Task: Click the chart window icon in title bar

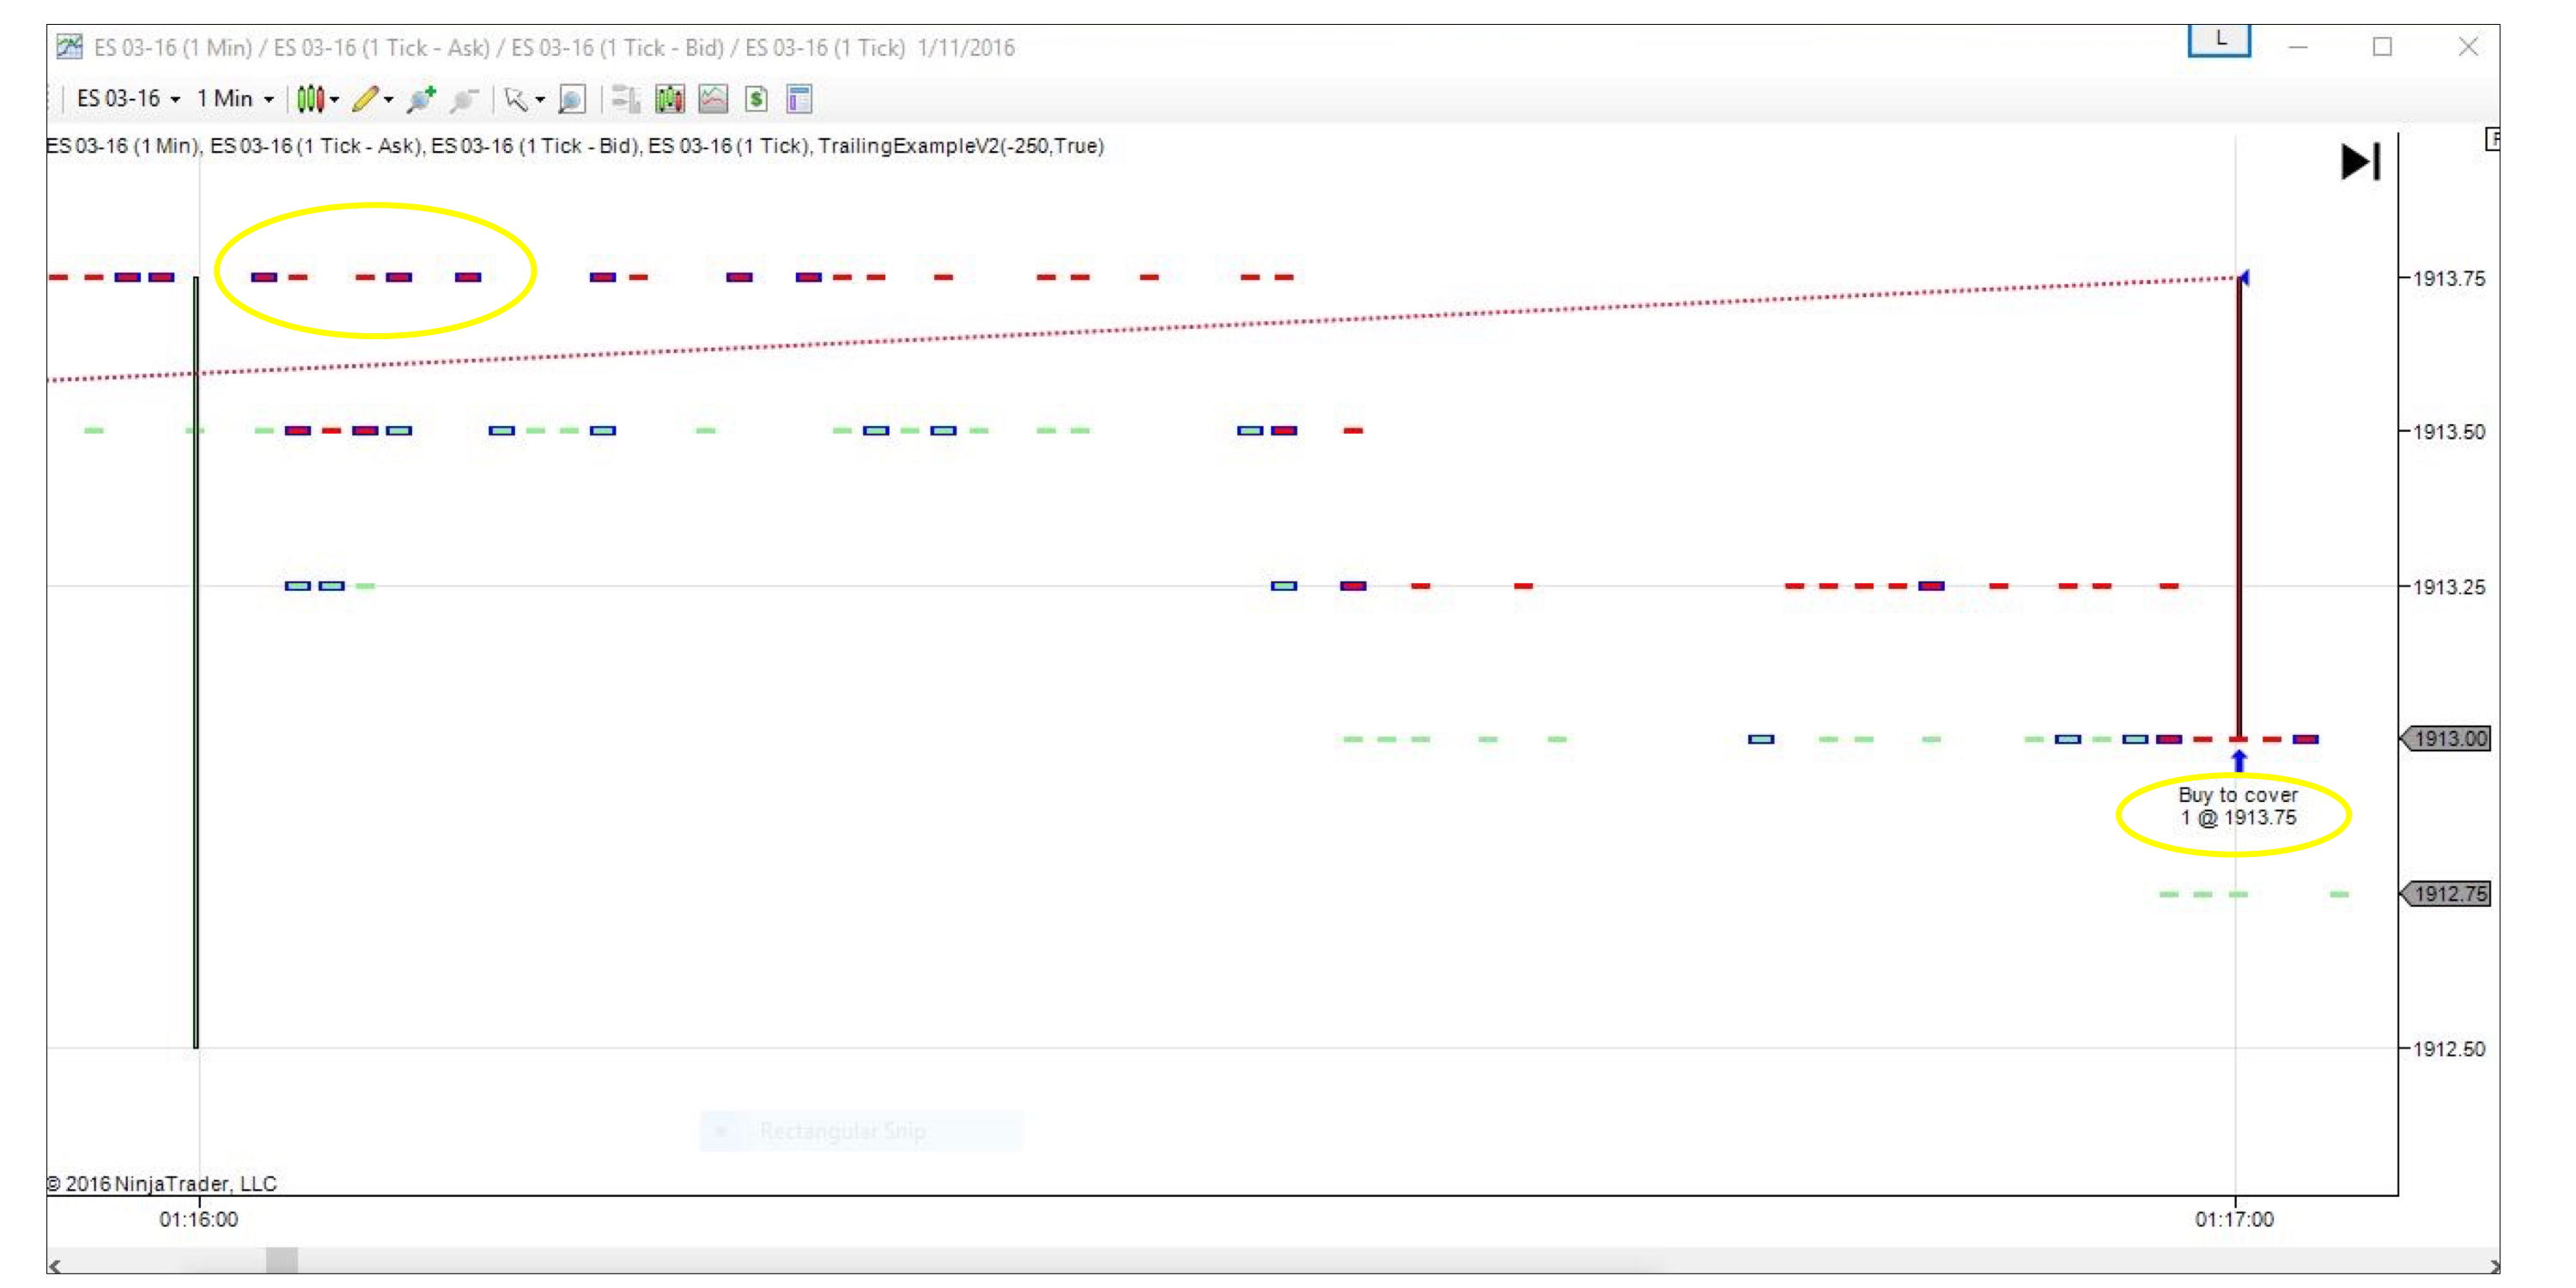Action: pos(69,47)
